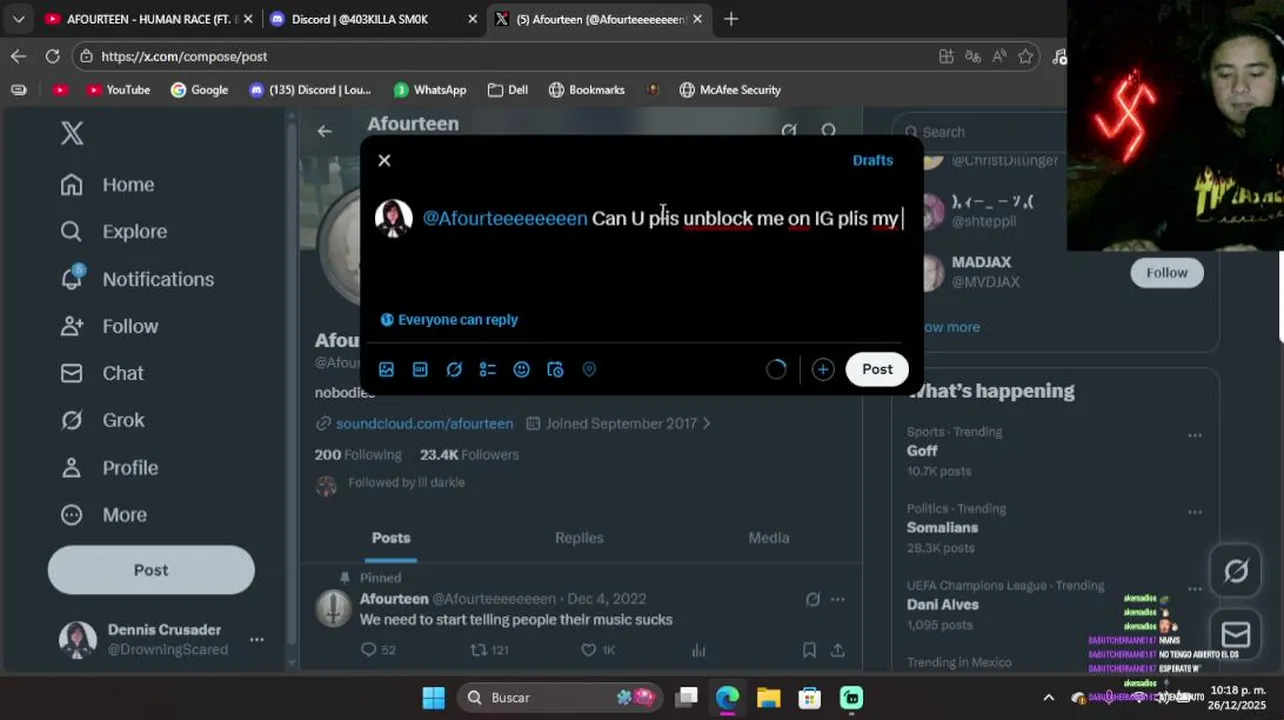Viewport: 1284px width, 720px height.
Task: Open File Explorer from taskbar
Action: [768, 697]
